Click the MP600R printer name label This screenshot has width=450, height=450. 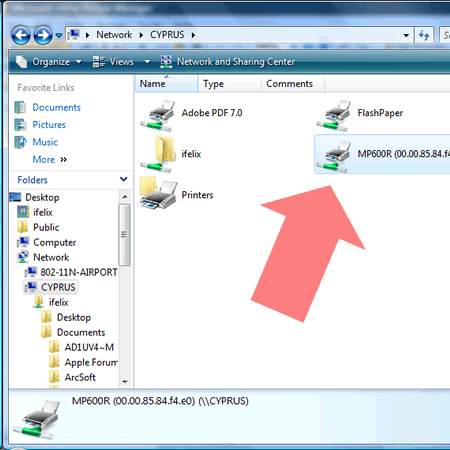click(404, 154)
